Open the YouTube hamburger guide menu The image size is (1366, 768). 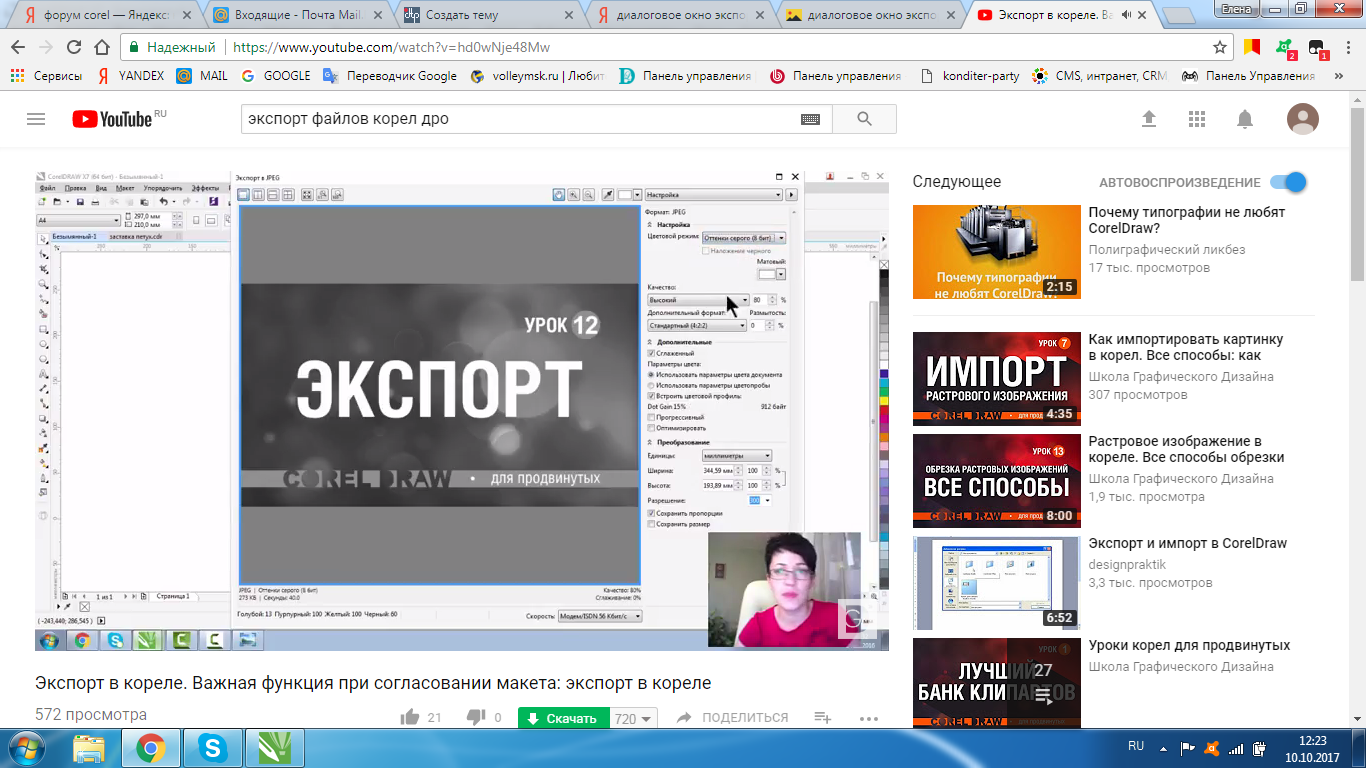click(x=36, y=119)
